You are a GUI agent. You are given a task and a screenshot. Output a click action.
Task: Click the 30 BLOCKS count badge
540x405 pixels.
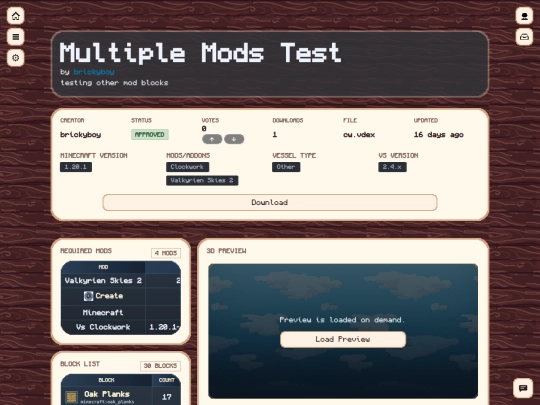(x=160, y=366)
